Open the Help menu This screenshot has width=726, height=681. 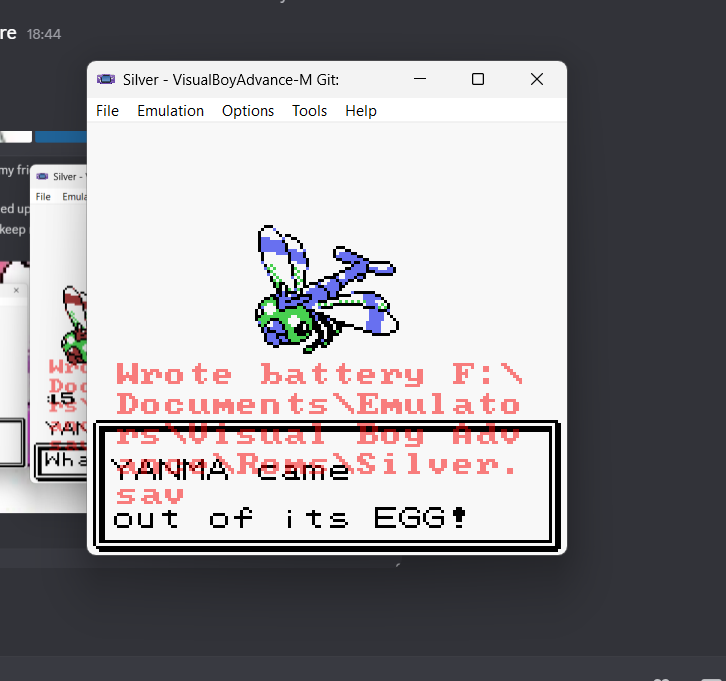[x=361, y=111]
